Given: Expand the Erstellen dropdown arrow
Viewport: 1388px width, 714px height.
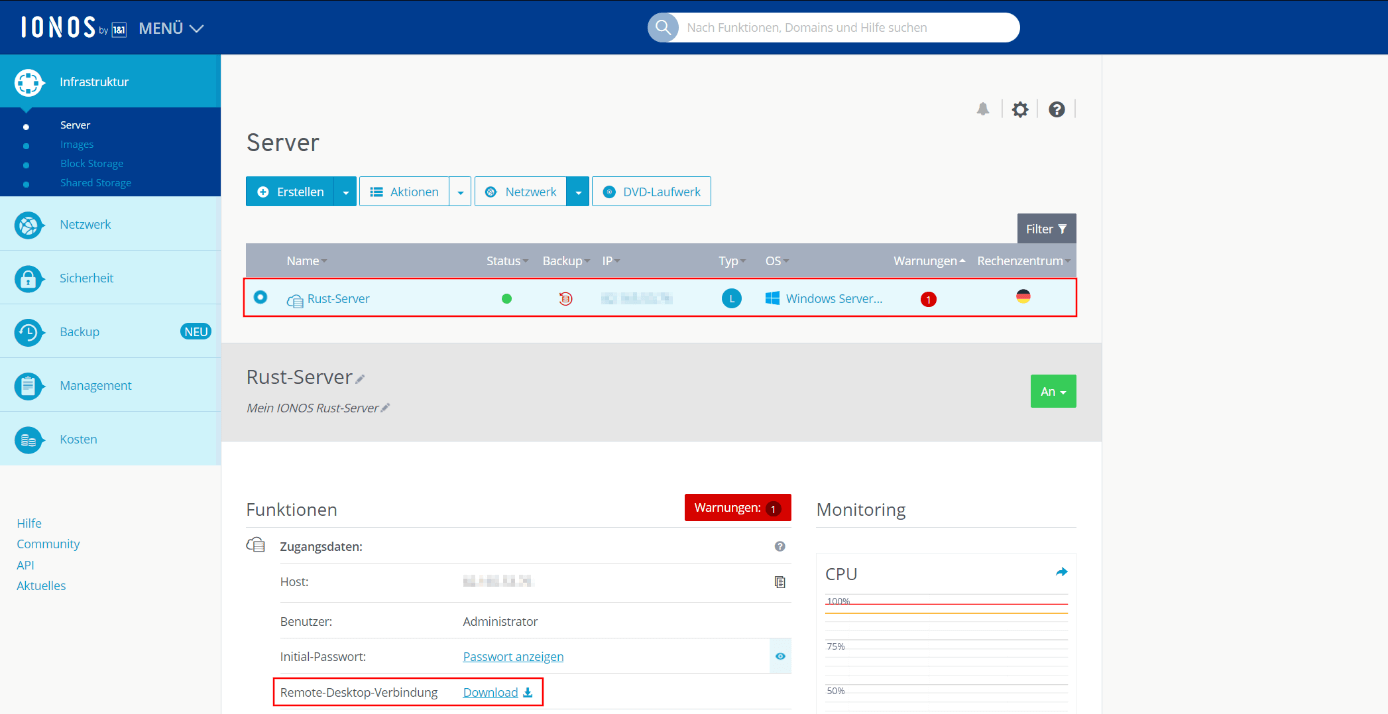Looking at the screenshot, I should 345,192.
